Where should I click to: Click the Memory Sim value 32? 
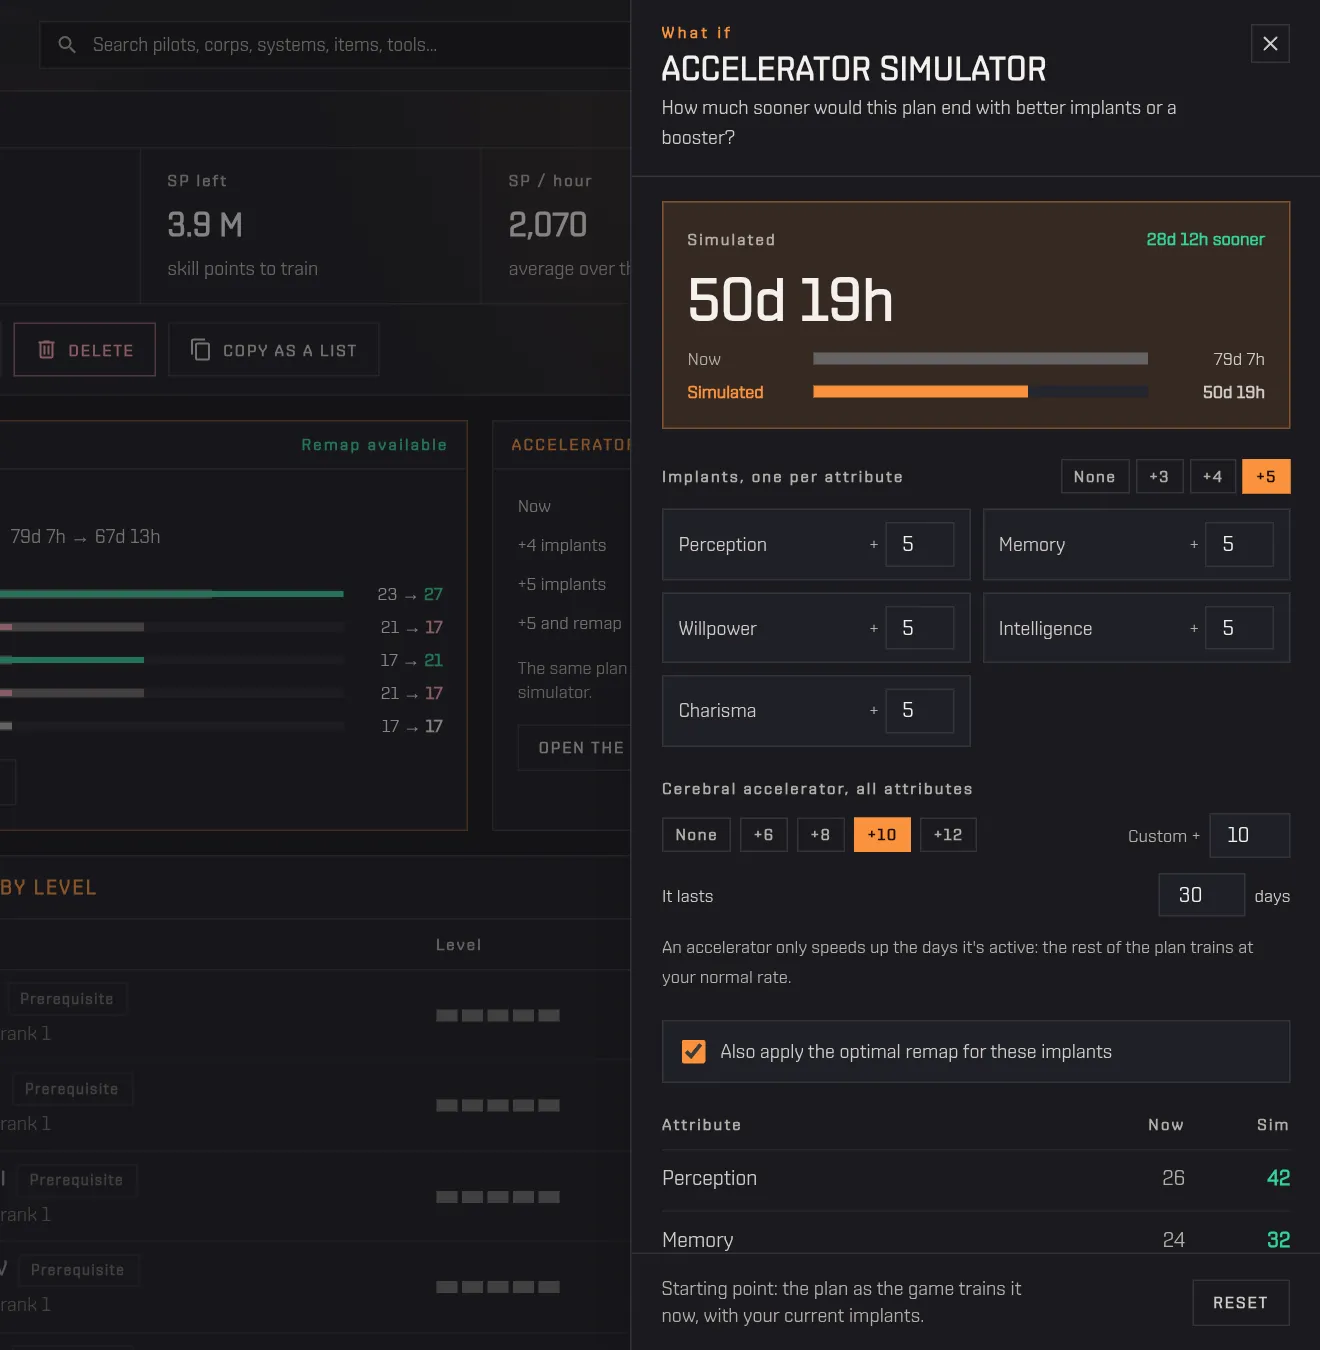click(x=1278, y=1240)
